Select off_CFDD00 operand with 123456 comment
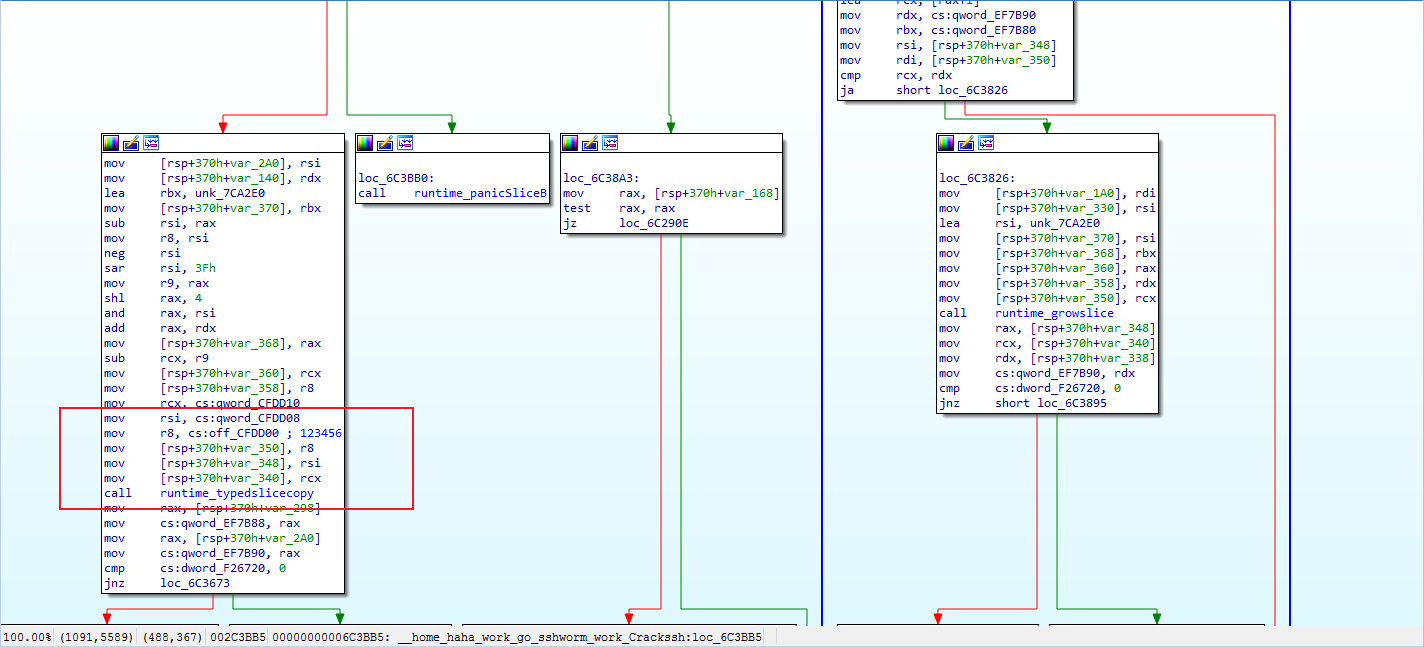Viewport: 1424px width, 647px height. tap(225, 433)
